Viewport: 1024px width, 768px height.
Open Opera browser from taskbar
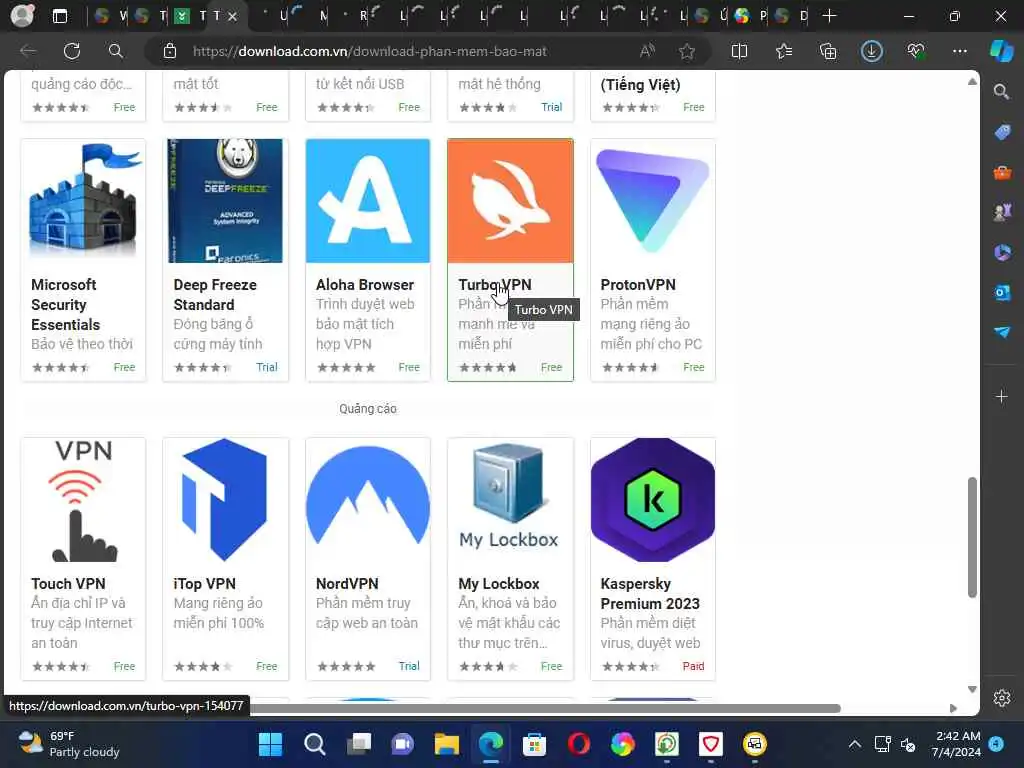coord(579,744)
